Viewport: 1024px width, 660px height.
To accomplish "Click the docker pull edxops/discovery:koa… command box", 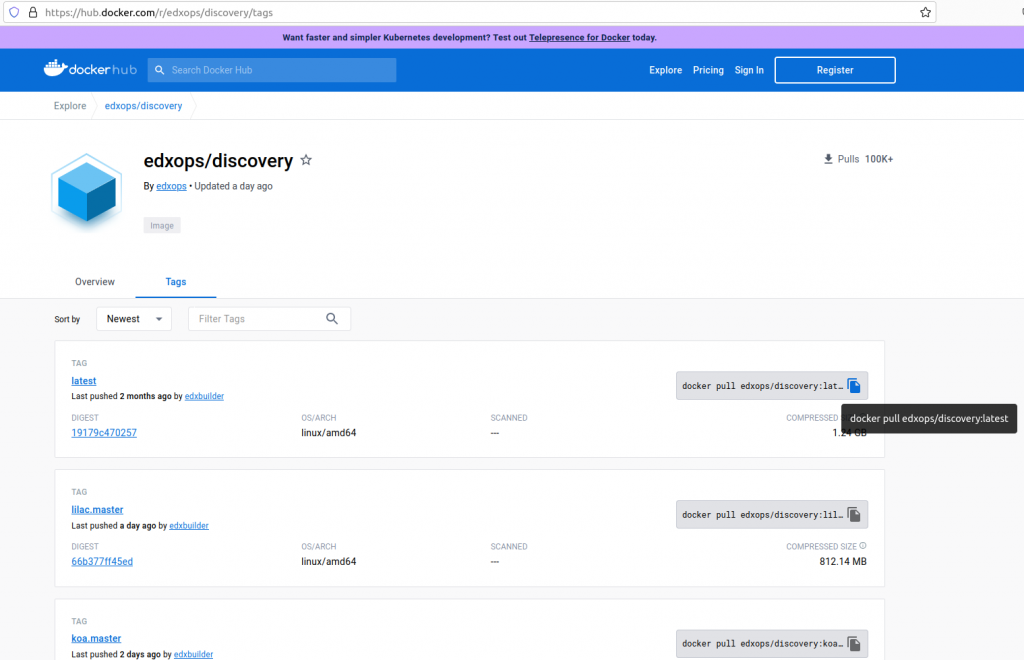I will (772, 644).
